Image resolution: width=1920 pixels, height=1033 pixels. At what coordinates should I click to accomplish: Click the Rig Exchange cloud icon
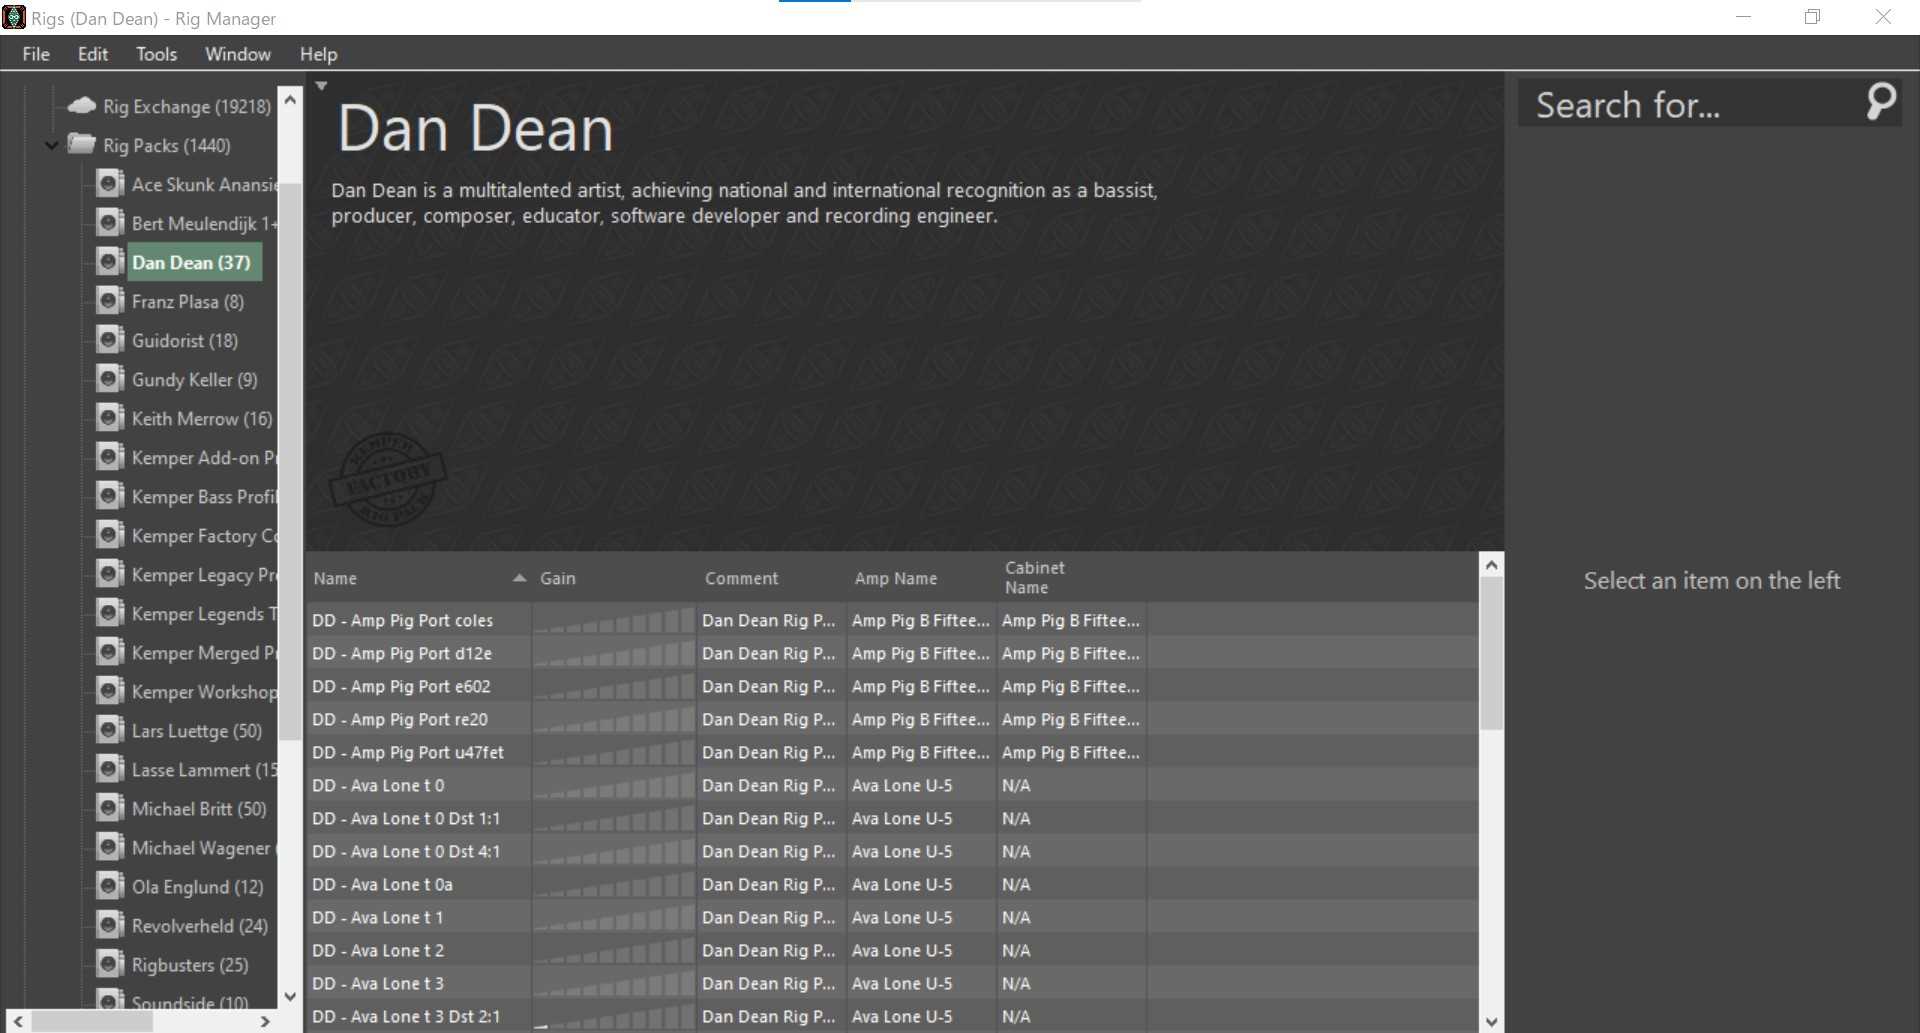click(81, 105)
